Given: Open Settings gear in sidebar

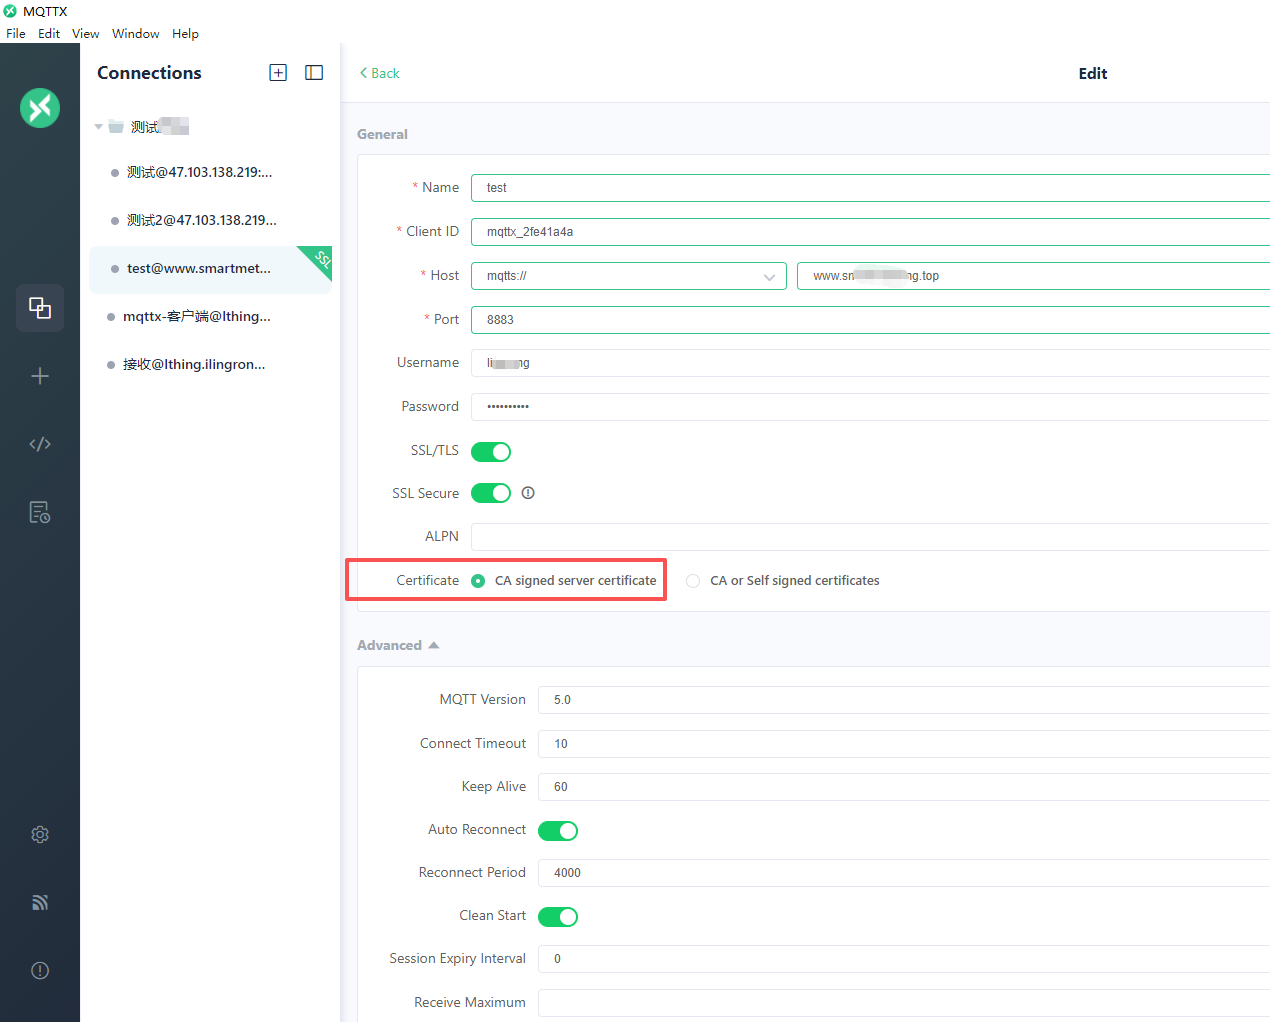Looking at the screenshot, I should (40, 834).
